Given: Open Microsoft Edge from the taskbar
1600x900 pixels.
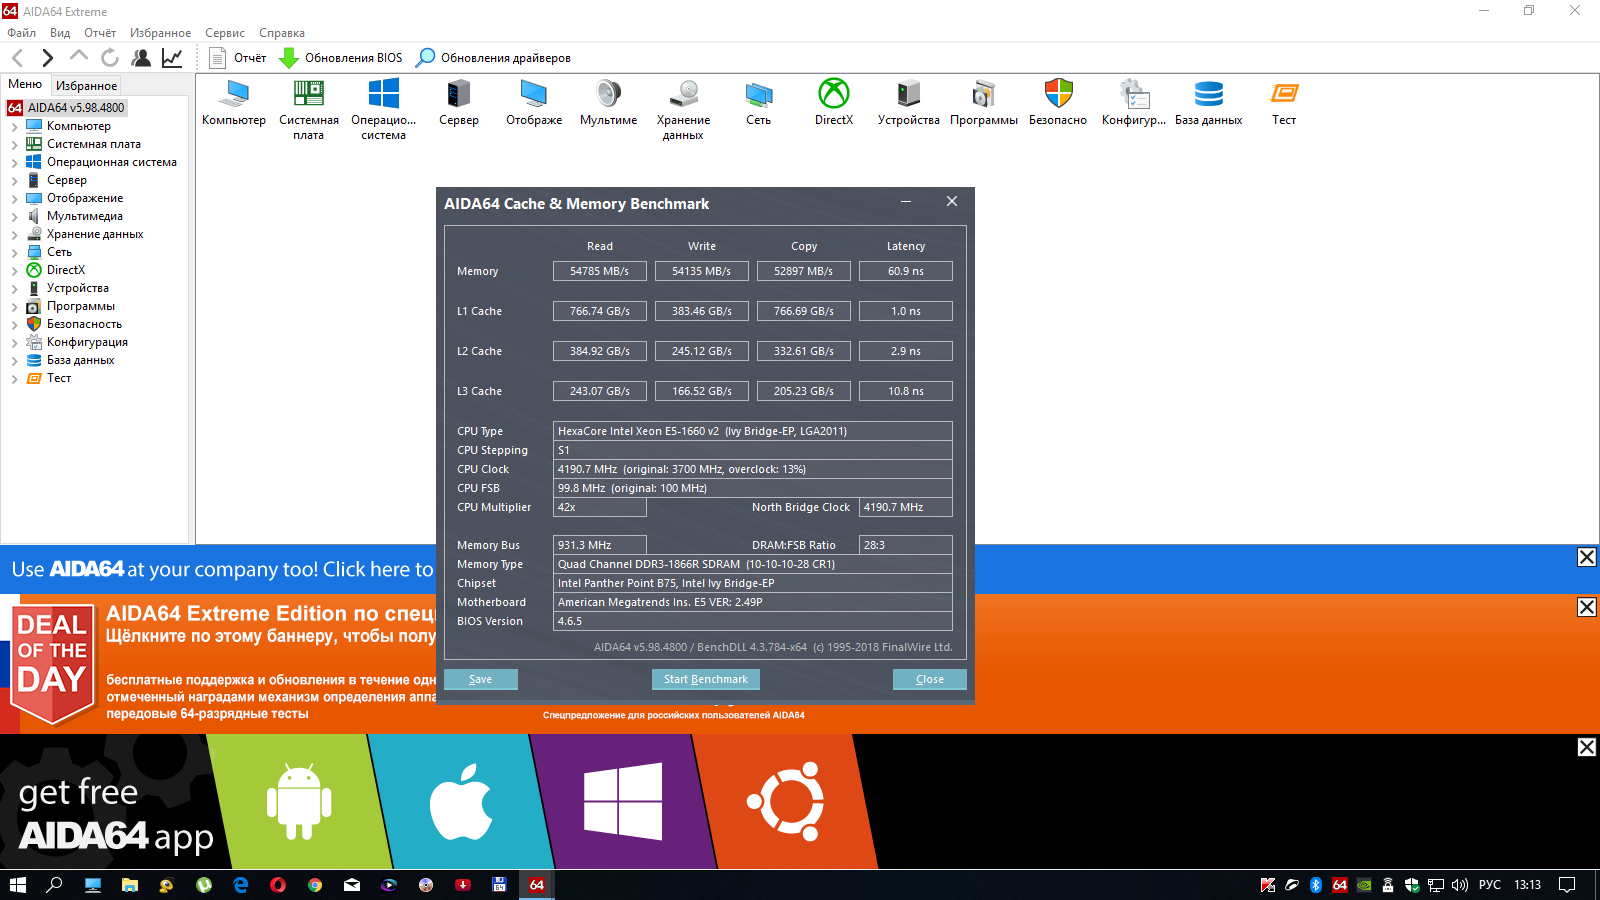Looking at the screenshot, I should coord(241,885).
